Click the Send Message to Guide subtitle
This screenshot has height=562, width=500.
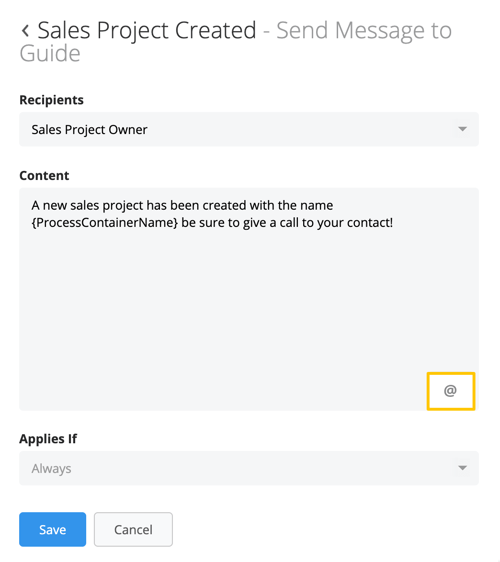click(x=236, y=42)
